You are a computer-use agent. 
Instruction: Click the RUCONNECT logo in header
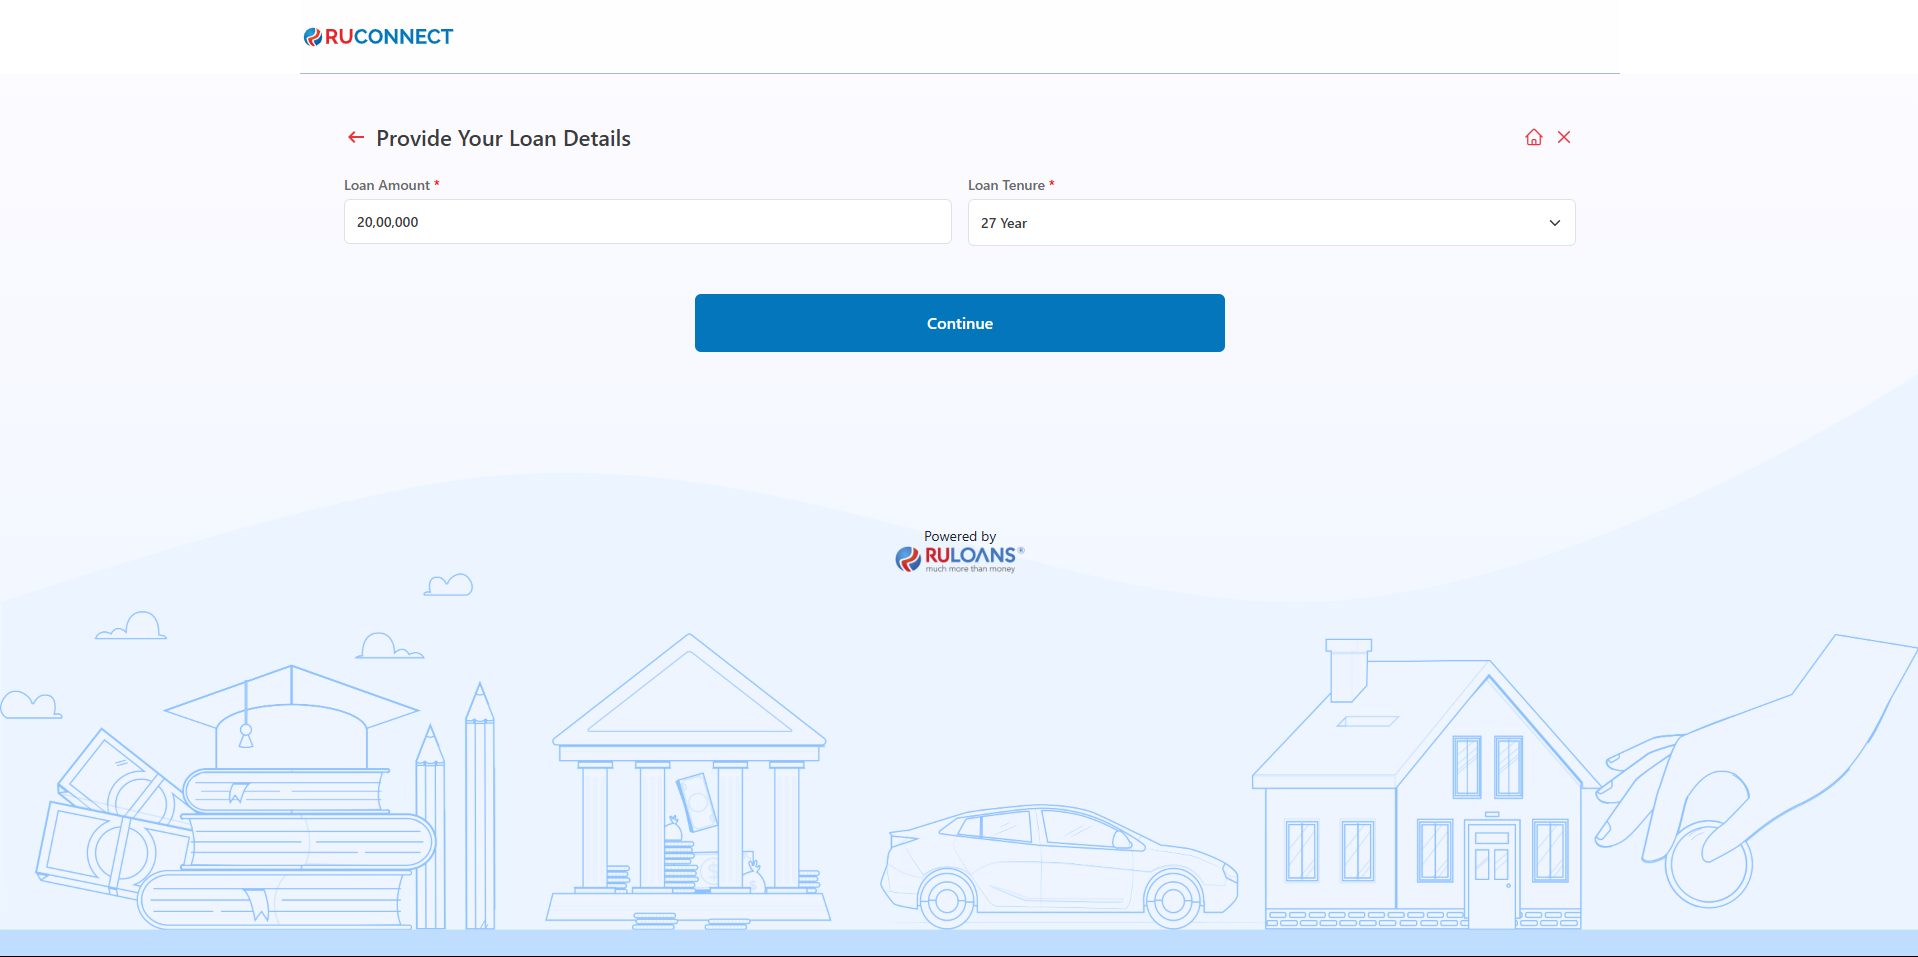point(378,37)
